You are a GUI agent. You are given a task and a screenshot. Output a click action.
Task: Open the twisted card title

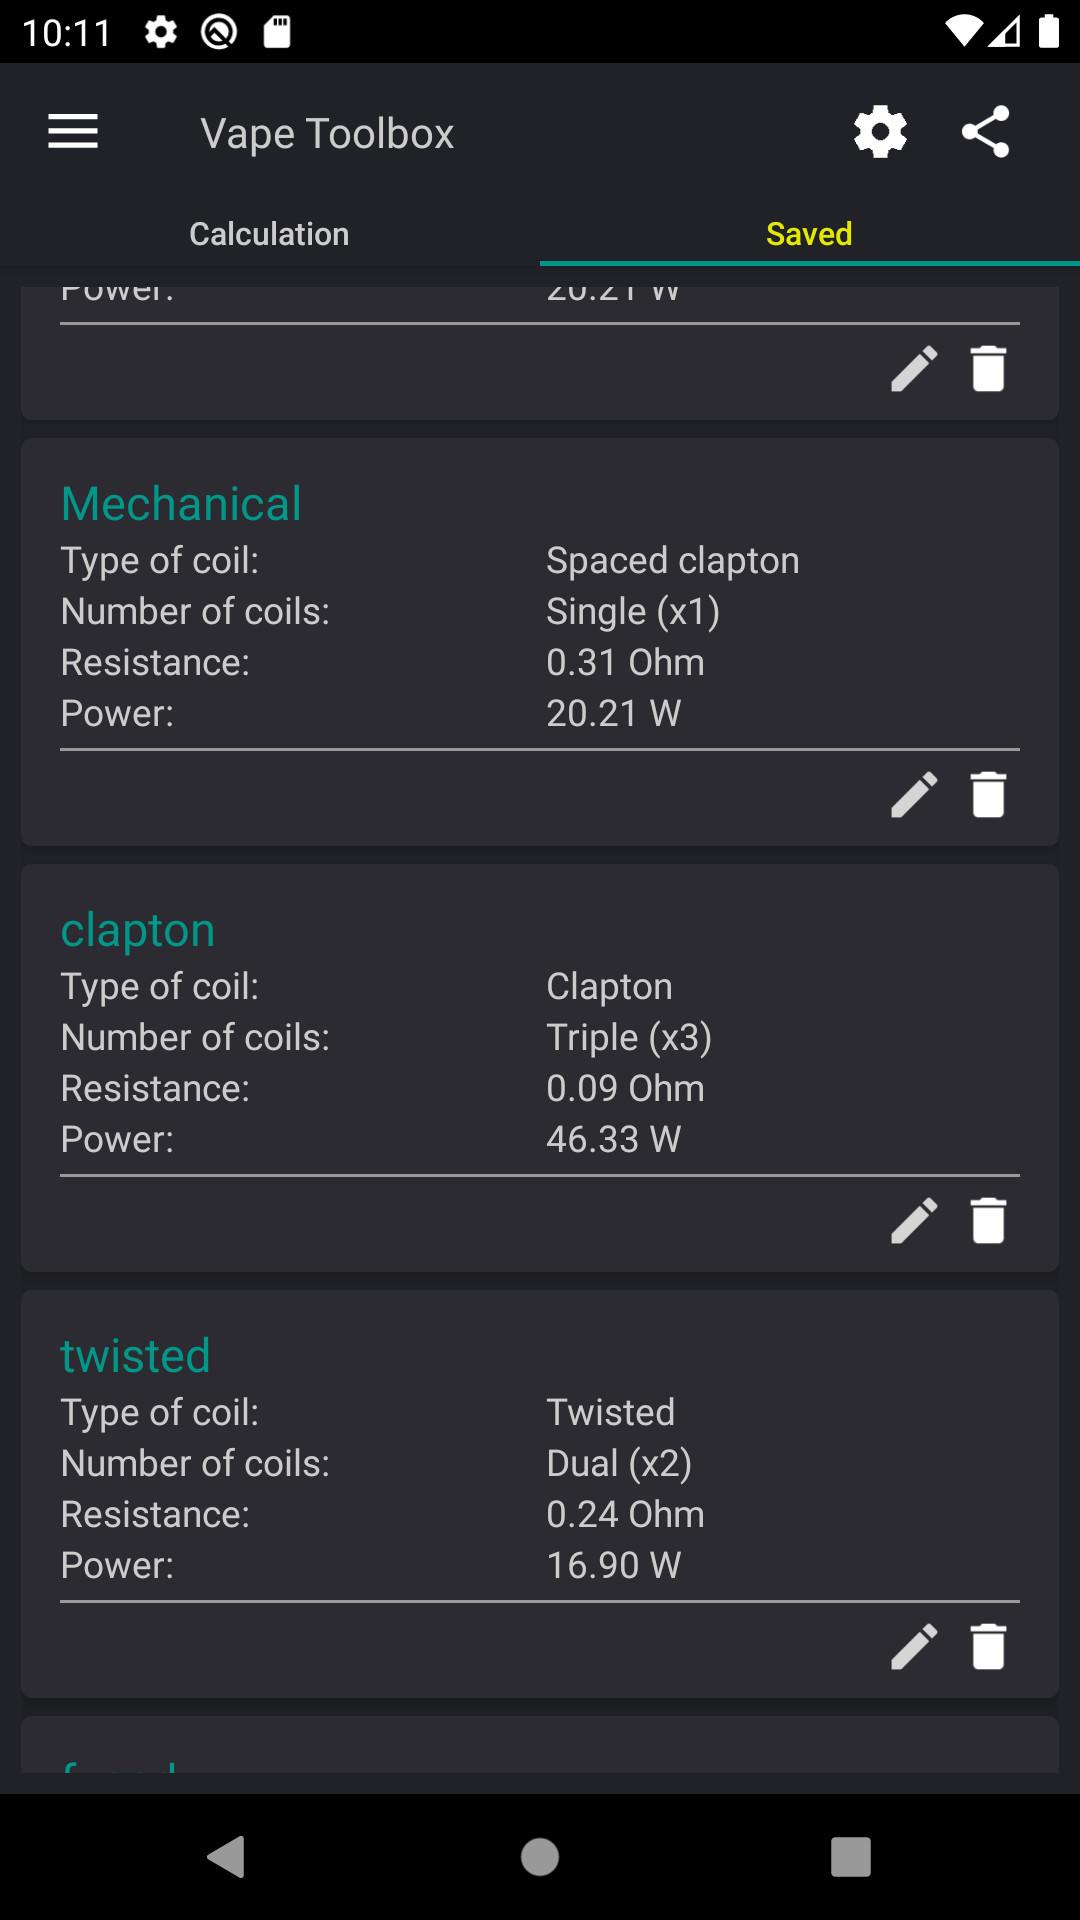point(135,1356)
